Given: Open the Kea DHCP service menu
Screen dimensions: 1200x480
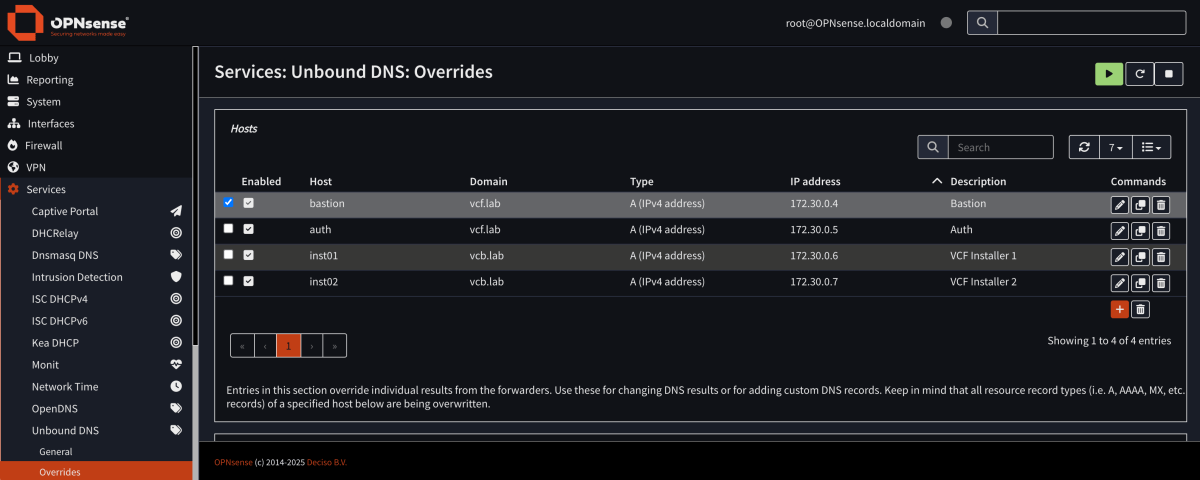Looking at the screenshot, I should (96, 343).
